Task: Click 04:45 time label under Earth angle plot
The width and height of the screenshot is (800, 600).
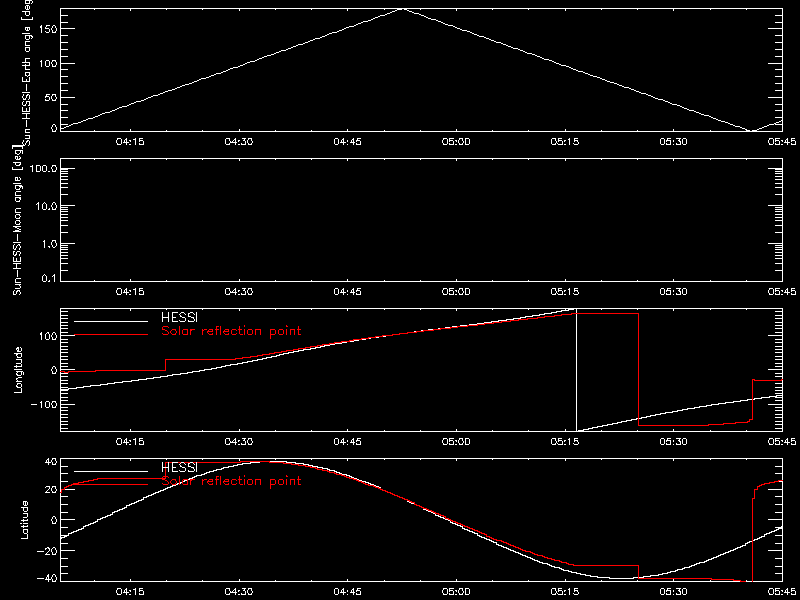Action: click(347, 142)
